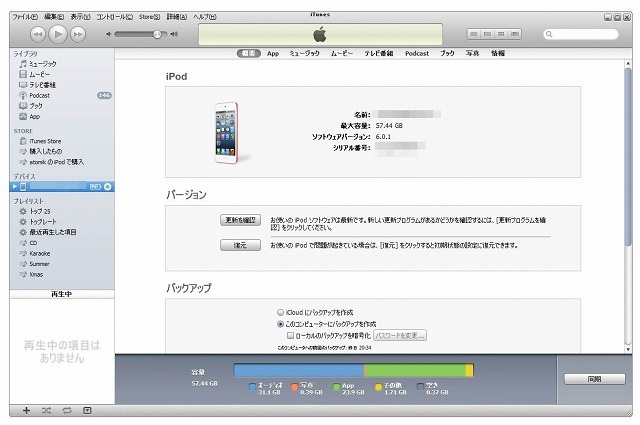Switch to list view button
Image resolution: width=640 pixels, height=425 pixels.
pos(474,34)
